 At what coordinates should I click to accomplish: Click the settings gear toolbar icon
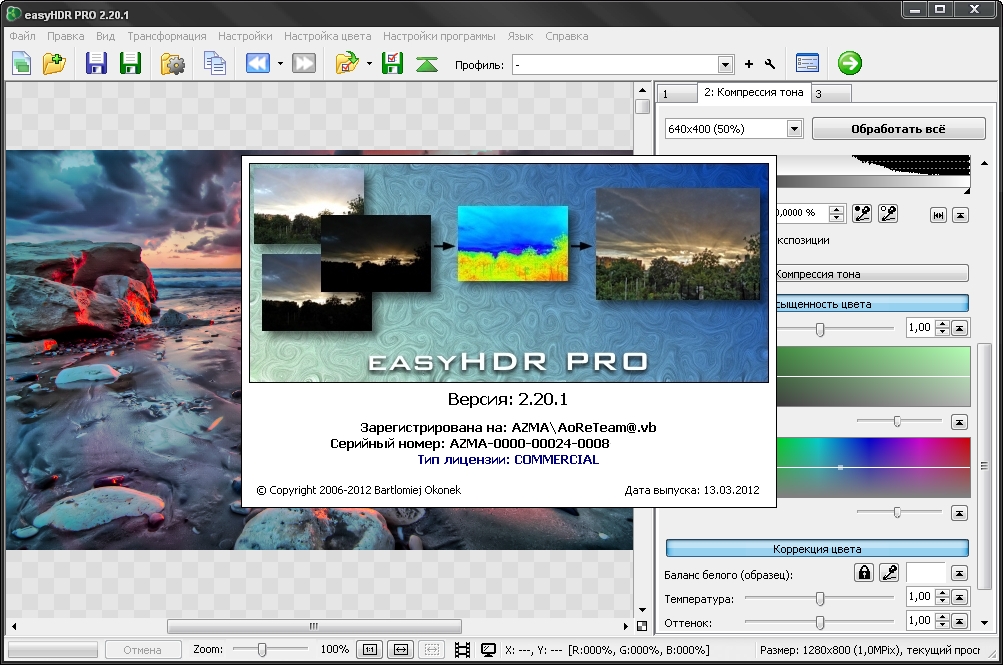tap(173, 64)
